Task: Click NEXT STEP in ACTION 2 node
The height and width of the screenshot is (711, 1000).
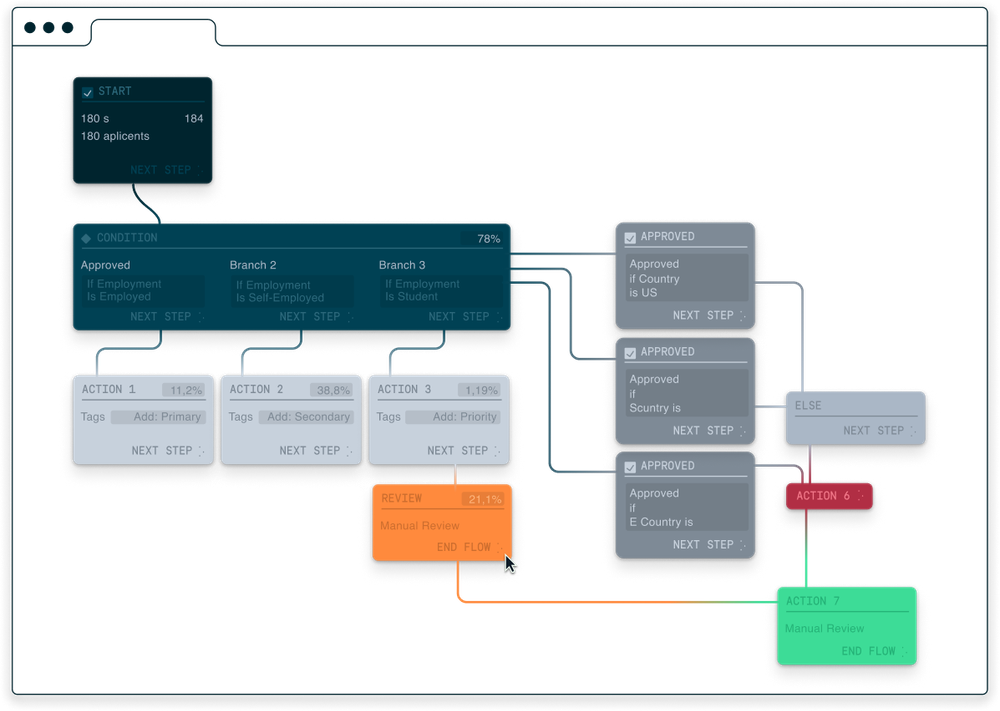Action: click(x=310, y=450)
